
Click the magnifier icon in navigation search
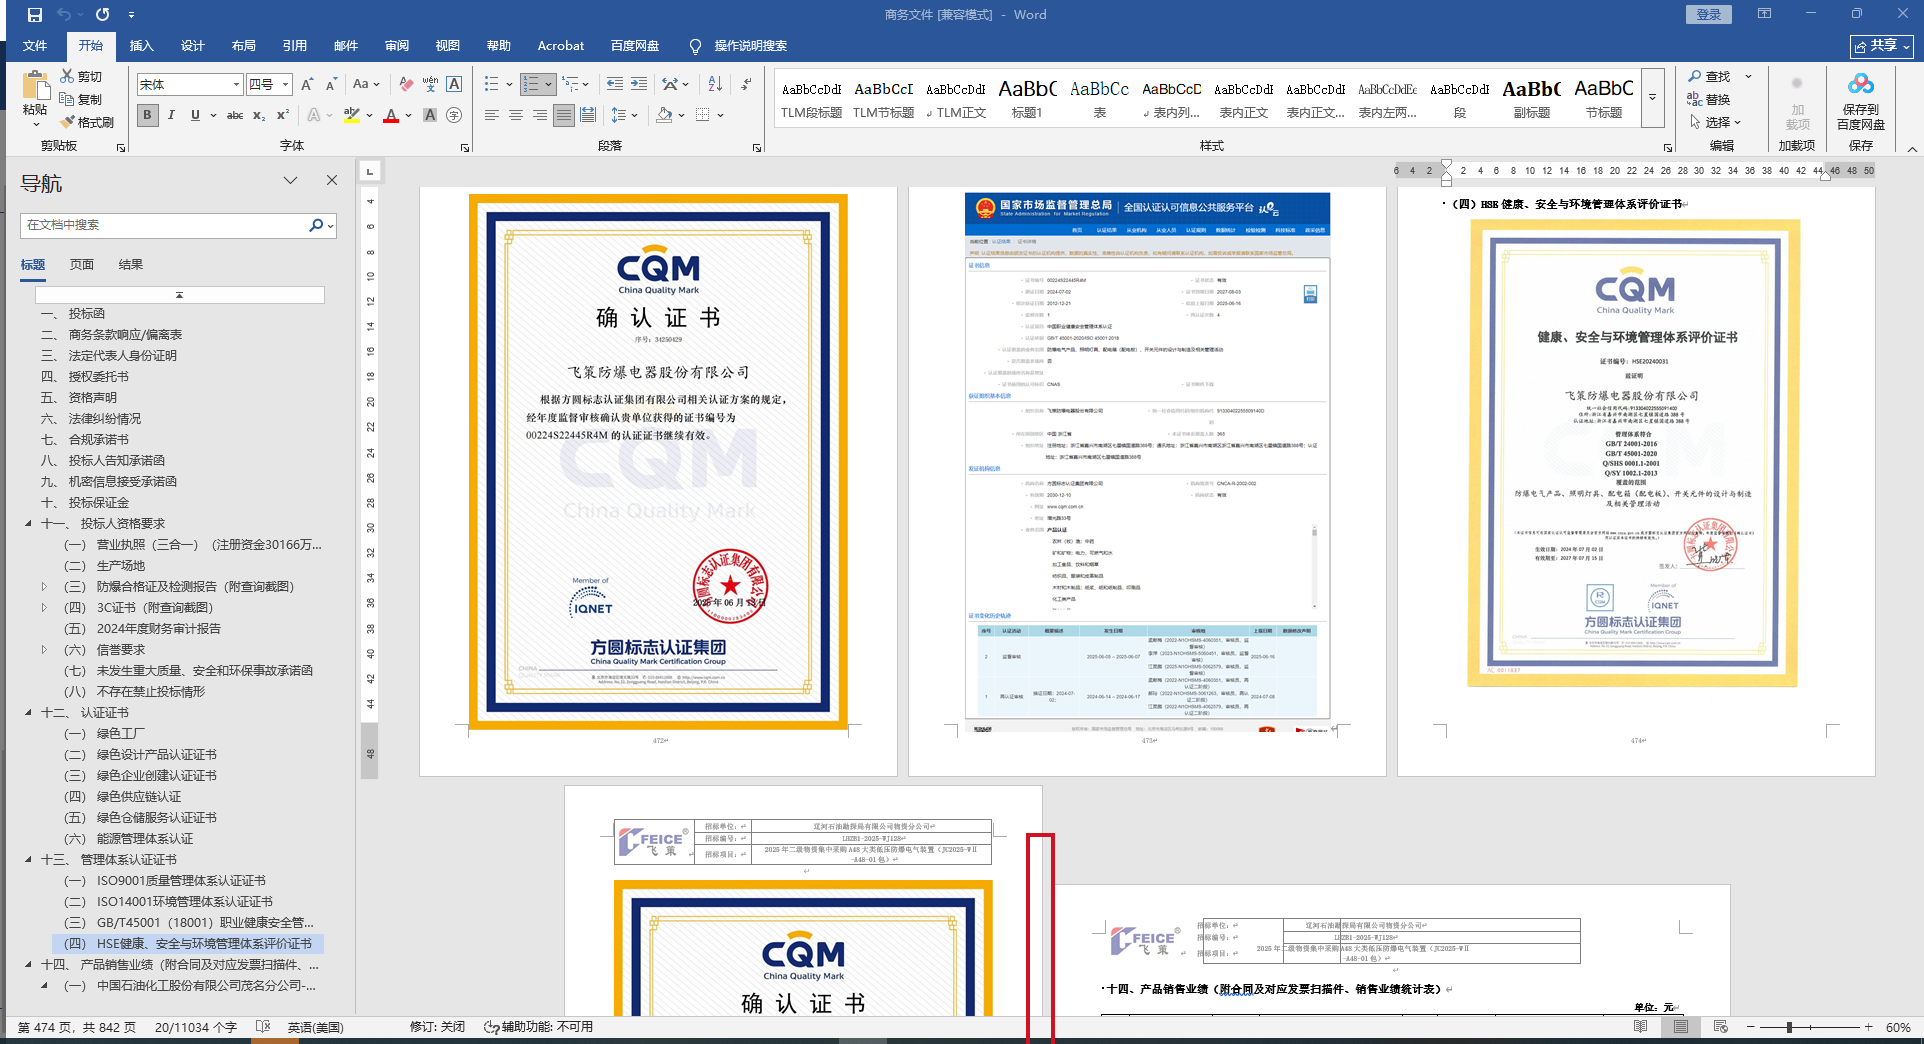(x=316, y=225)
